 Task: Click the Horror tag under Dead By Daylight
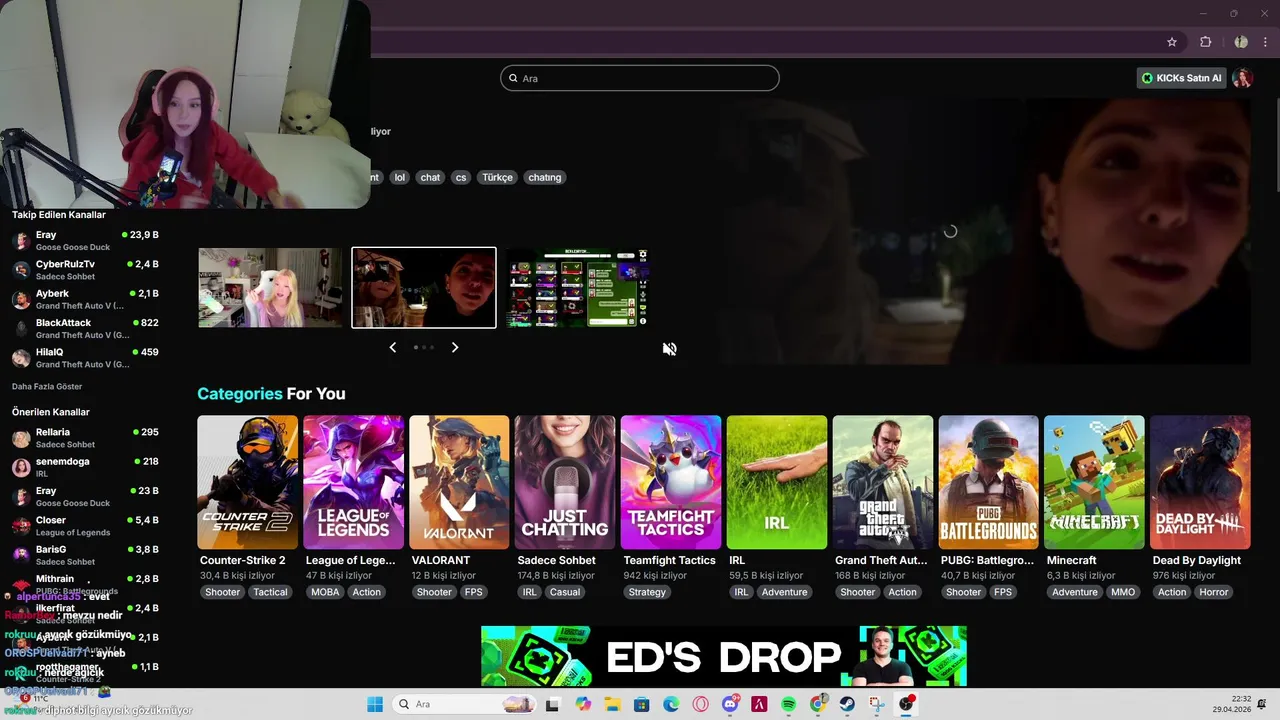1214,592
